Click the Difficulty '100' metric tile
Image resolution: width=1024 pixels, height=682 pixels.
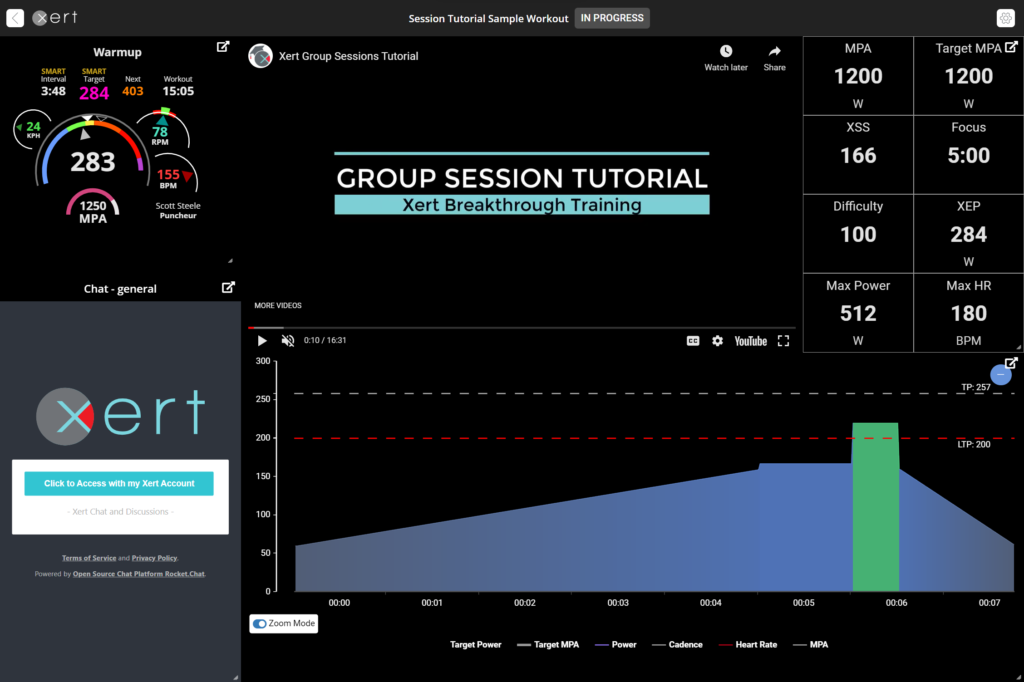pos(858,233)
